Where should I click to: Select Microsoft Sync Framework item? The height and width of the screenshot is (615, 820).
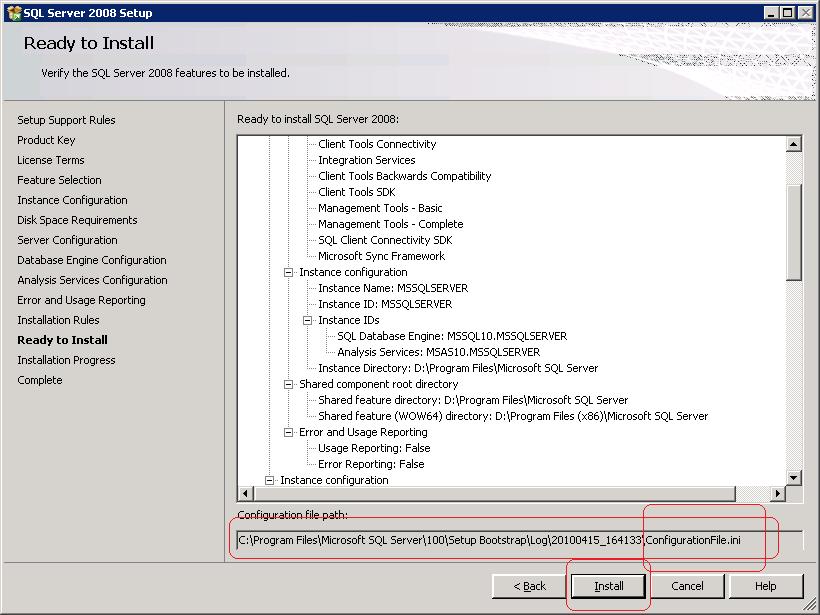(x=381, y=256)
